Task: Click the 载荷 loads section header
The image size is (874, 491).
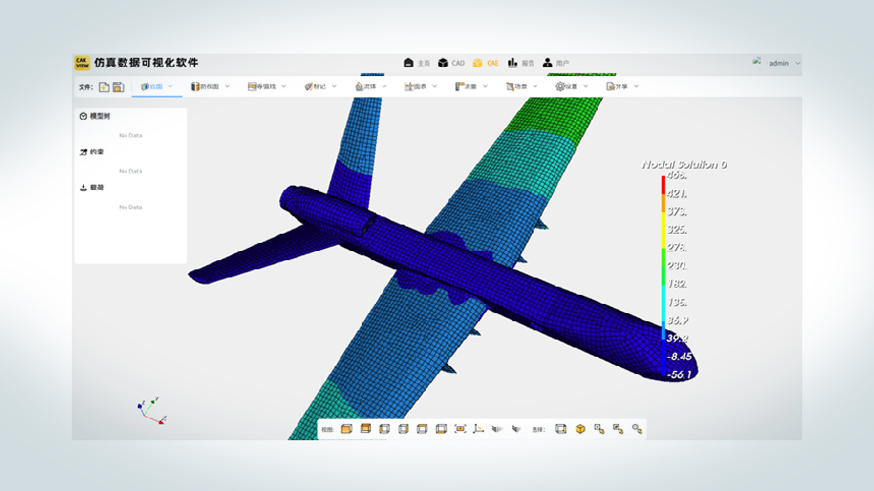Action: point(91,187)
